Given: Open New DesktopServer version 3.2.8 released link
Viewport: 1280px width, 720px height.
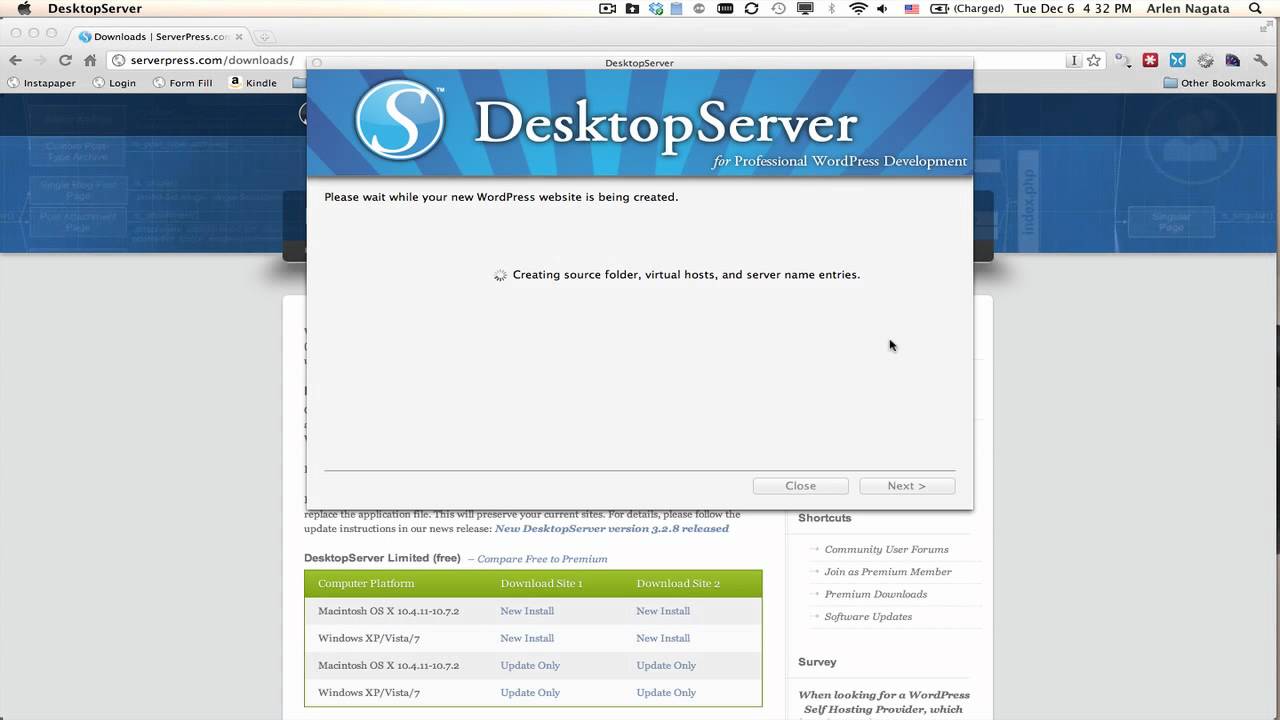Looking at the screenshot, I should (x=612, y=528).
